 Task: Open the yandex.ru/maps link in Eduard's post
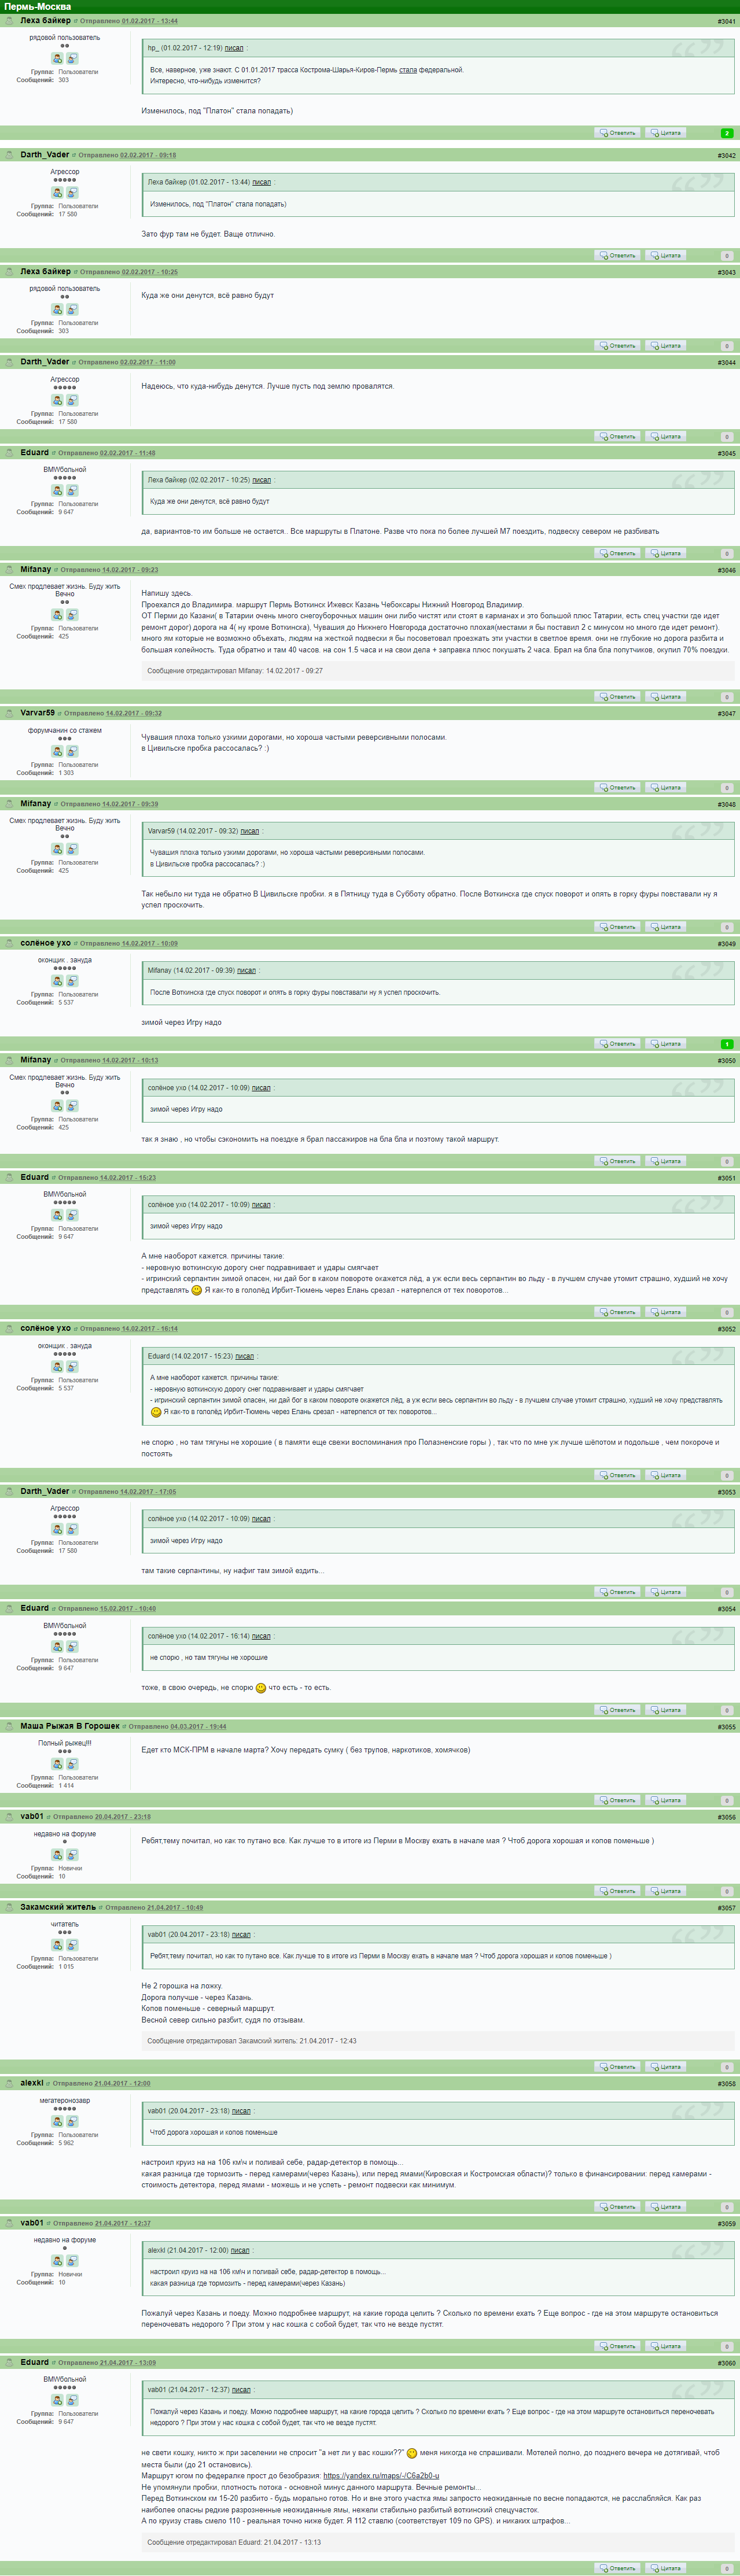click(x=381, y=2476)
